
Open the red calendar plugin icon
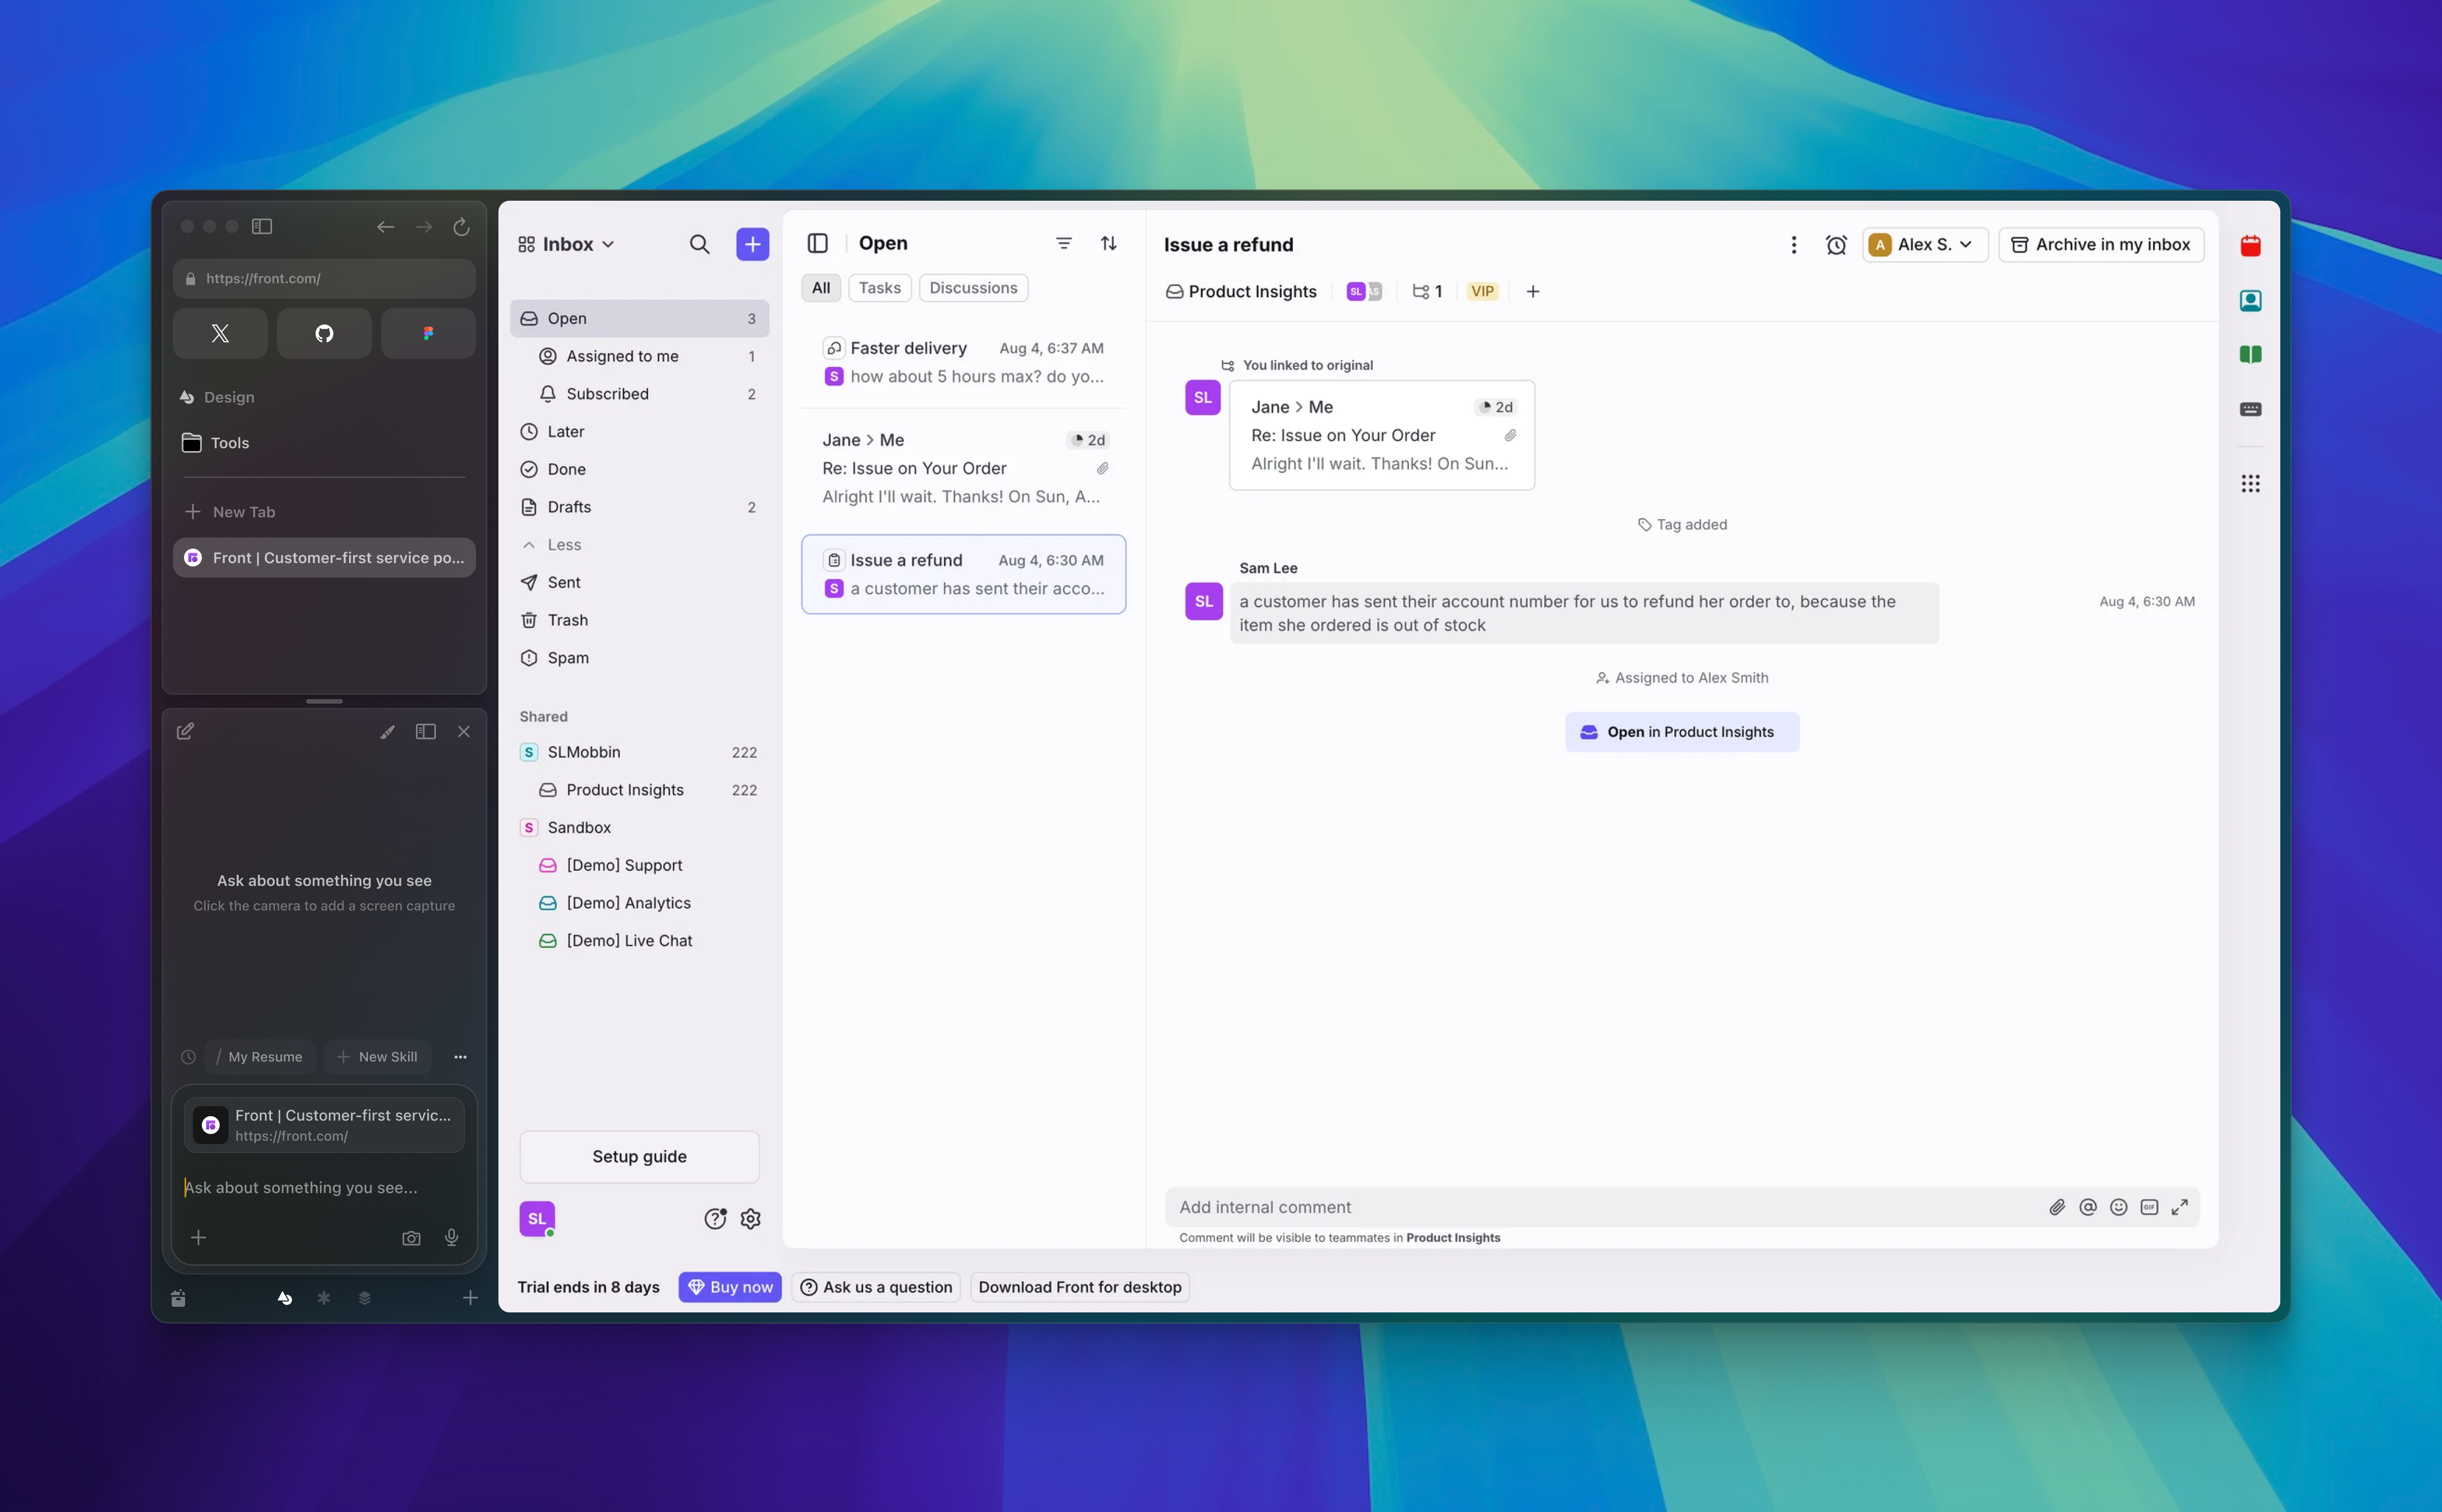[2250, 246]
